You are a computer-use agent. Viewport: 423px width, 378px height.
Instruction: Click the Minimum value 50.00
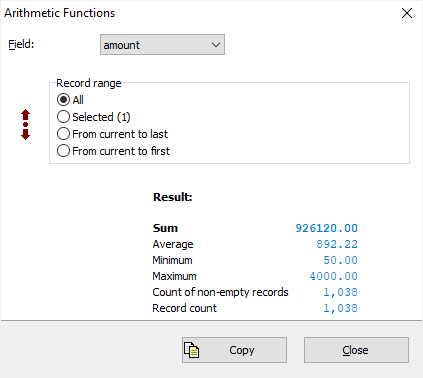click(341, 260)
